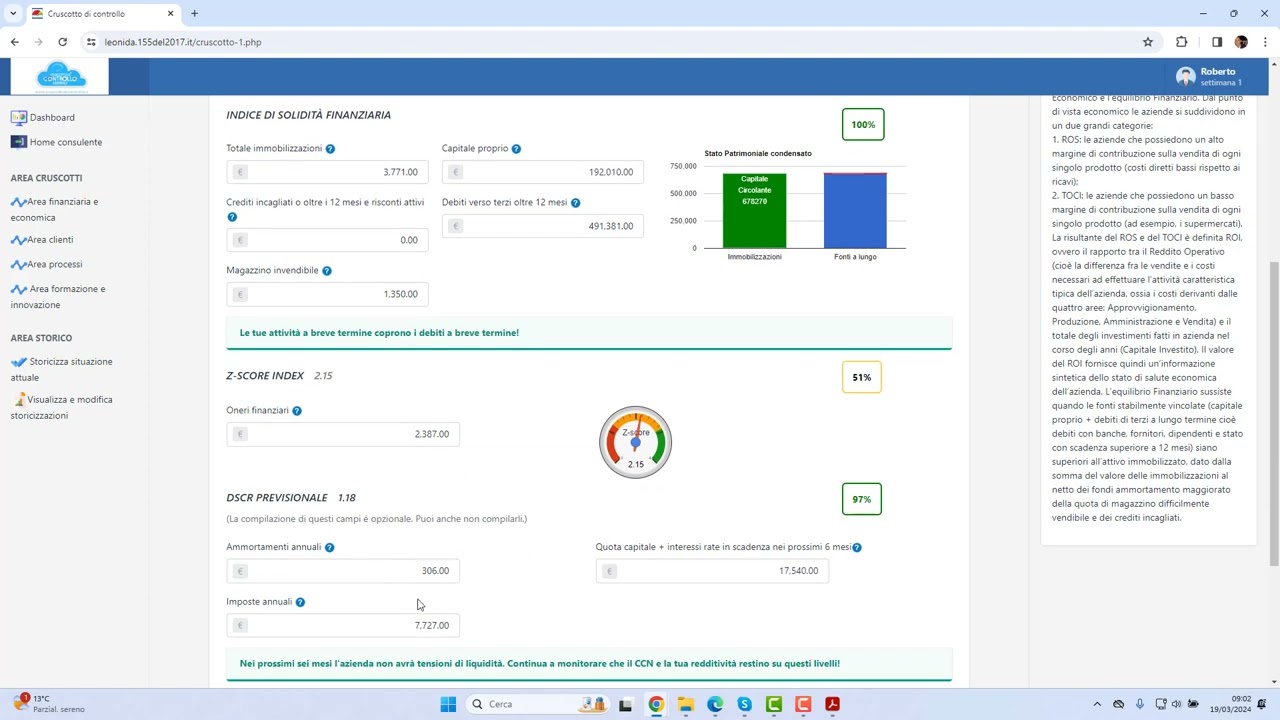Open Area clienti link
The image size is (1280, 720).
[50, 240]
